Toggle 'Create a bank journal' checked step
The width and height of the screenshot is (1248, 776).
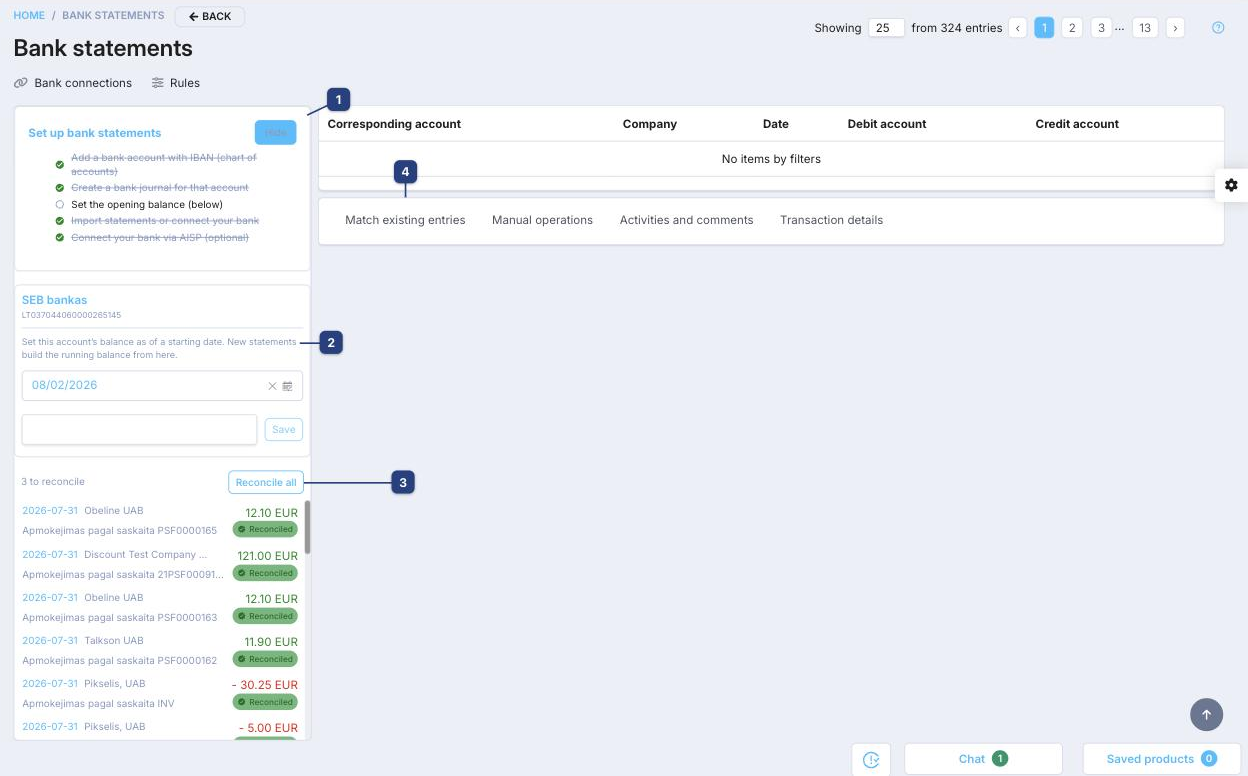click(60, 188)
